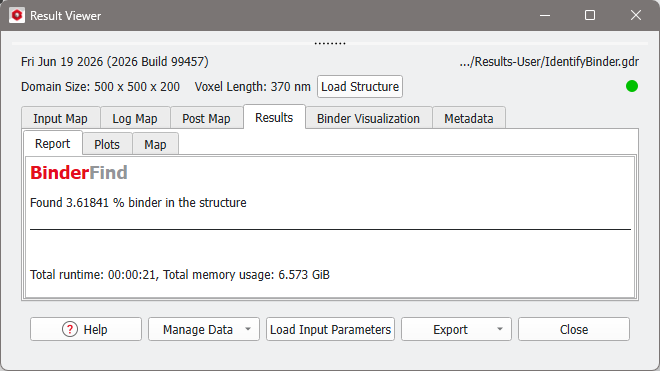The height and width of the screenshot is (371, 660).
Task: Click the Export button
Action: point(456,329)
